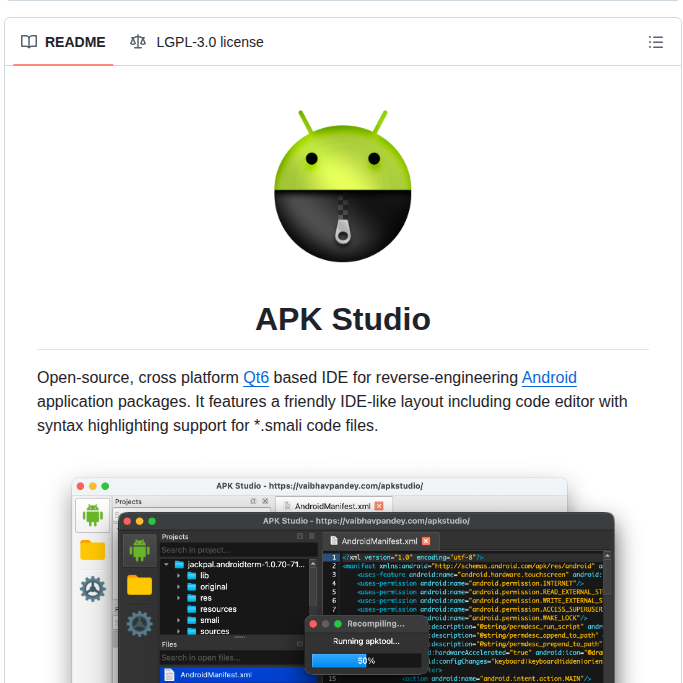Click the Files panel header
The height and width of the screenshot is (683, 683).
pos(232,644)
